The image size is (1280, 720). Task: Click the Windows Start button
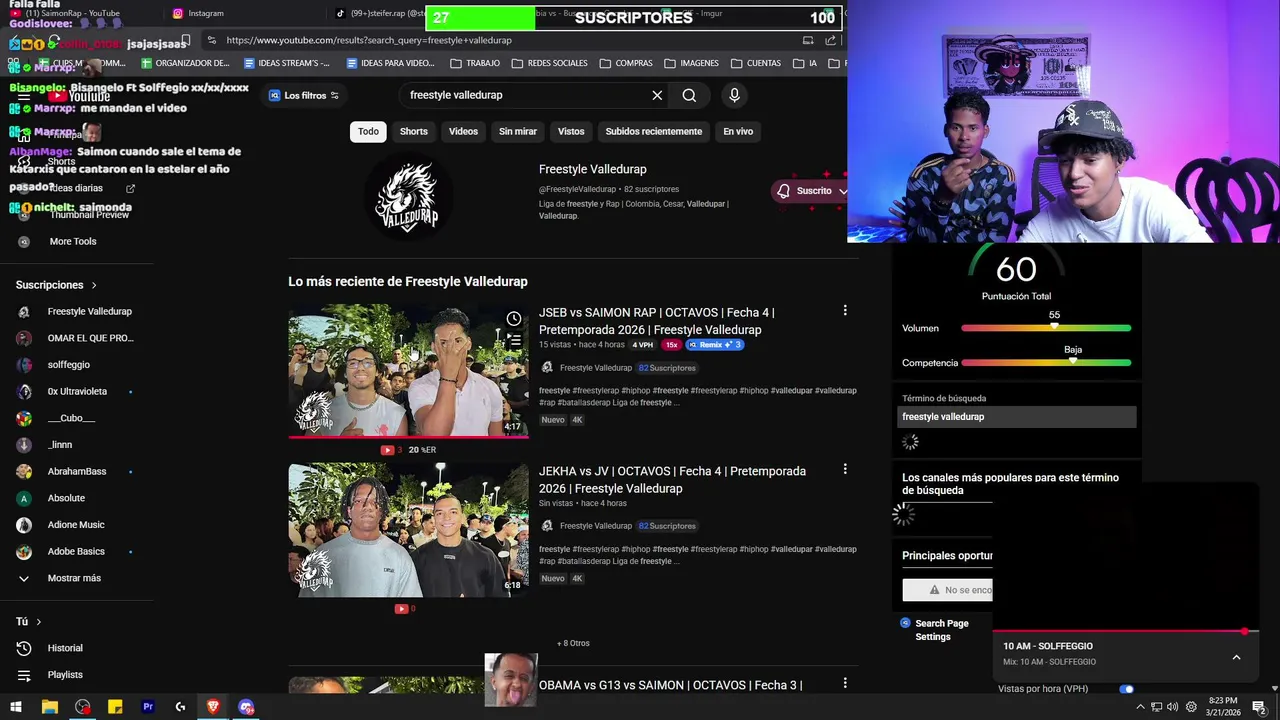point(16,707)
